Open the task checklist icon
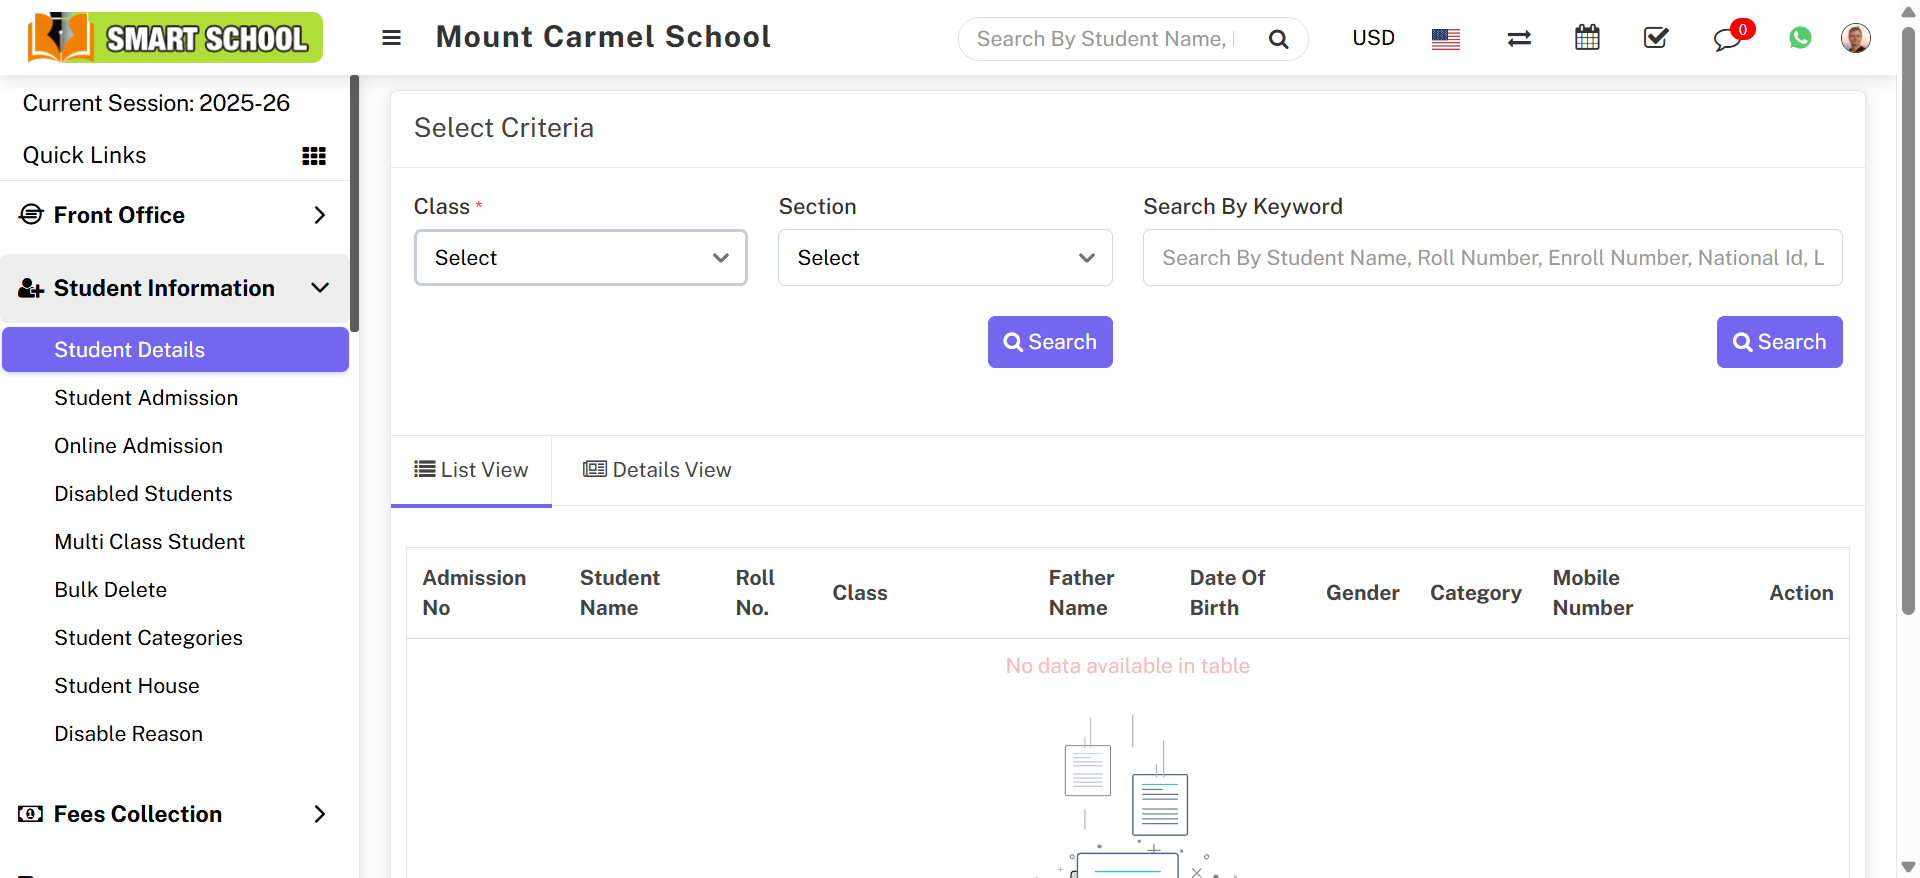This screenshot has width=1920, height=878. pos(1656,38)
